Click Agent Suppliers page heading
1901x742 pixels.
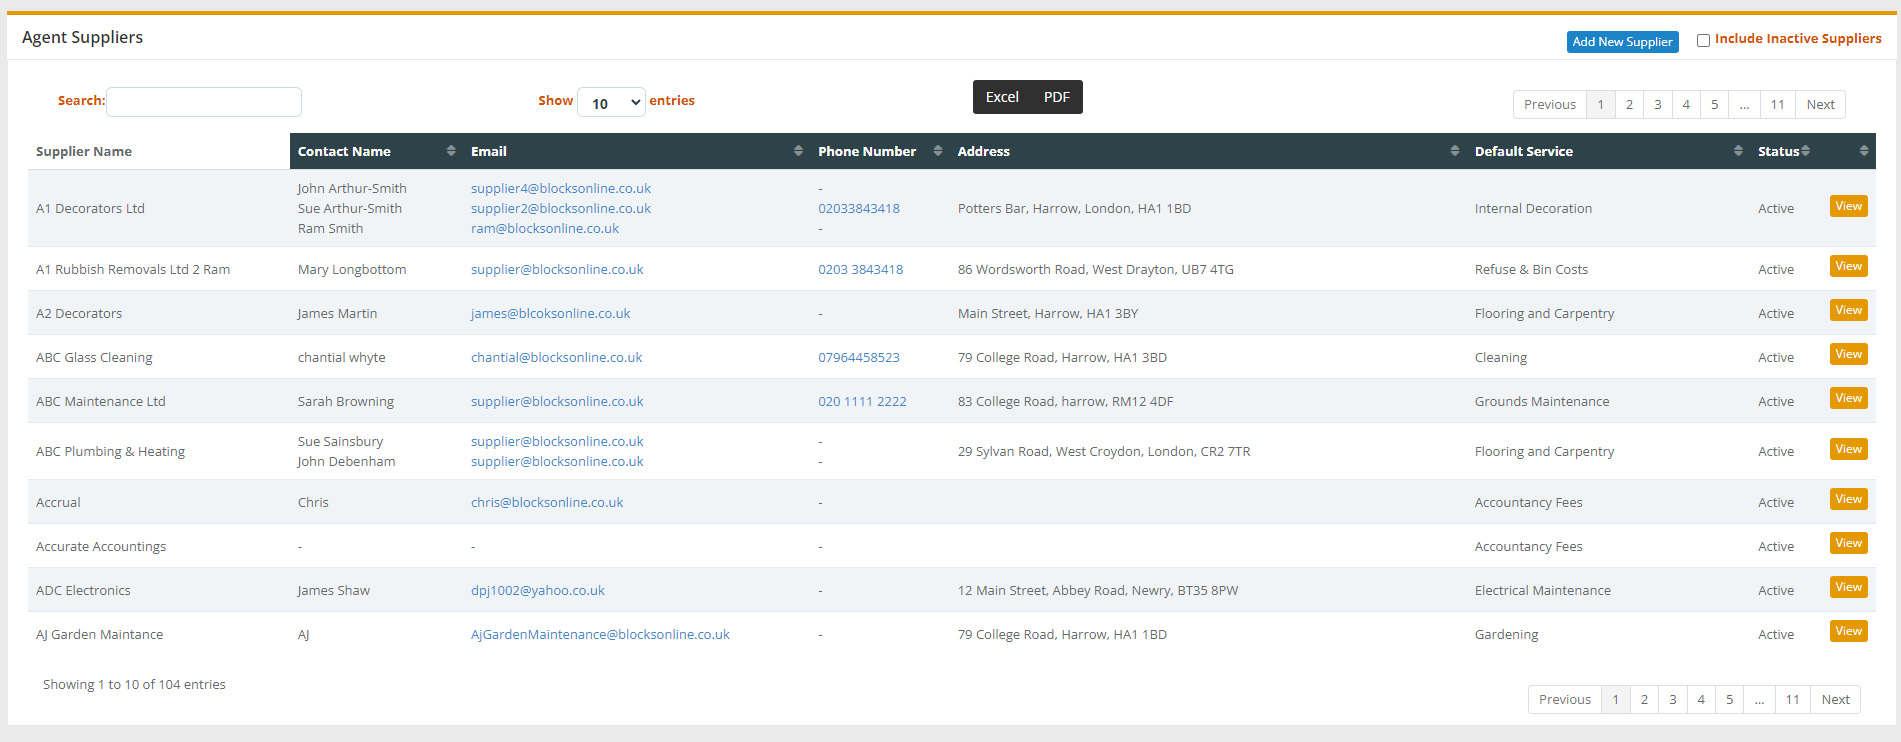point(82,37)
